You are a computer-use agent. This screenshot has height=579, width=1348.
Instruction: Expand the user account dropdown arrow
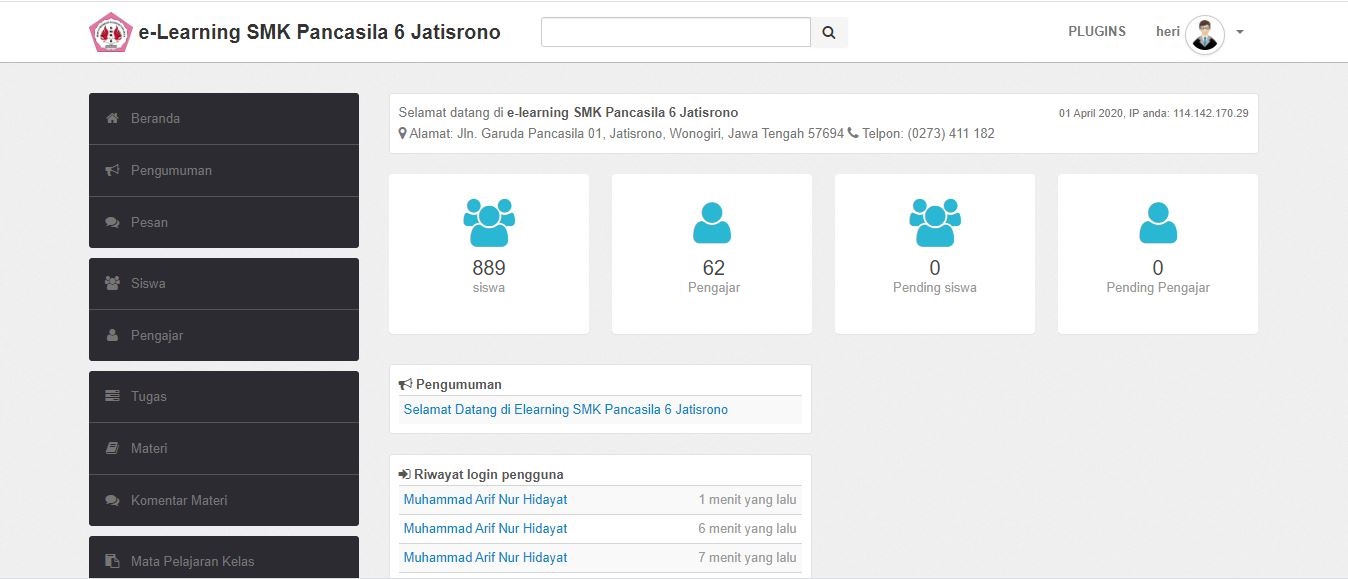tap(1239, 32)
